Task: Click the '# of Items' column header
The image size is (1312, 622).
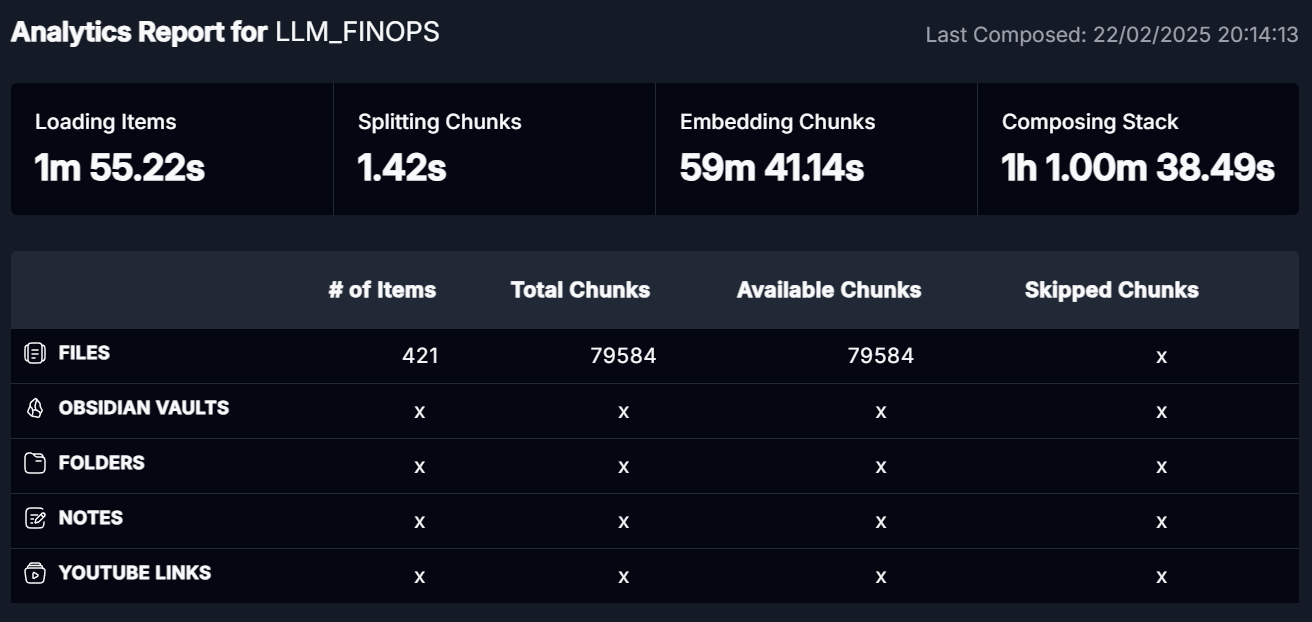Action: [382, 290]
